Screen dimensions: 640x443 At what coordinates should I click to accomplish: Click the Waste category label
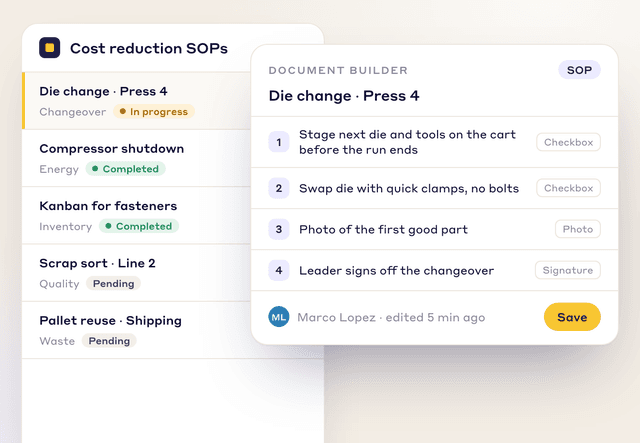(x=57, y=341)
